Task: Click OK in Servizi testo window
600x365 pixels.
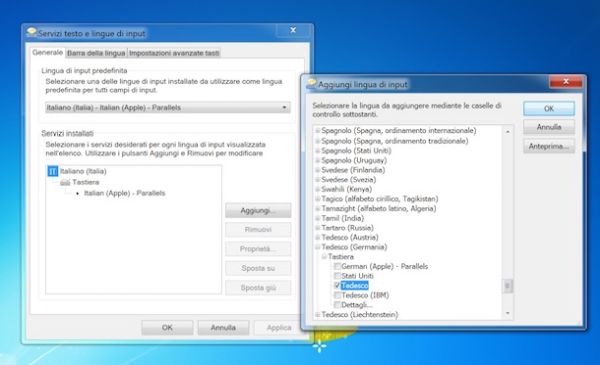Action: 167,328
